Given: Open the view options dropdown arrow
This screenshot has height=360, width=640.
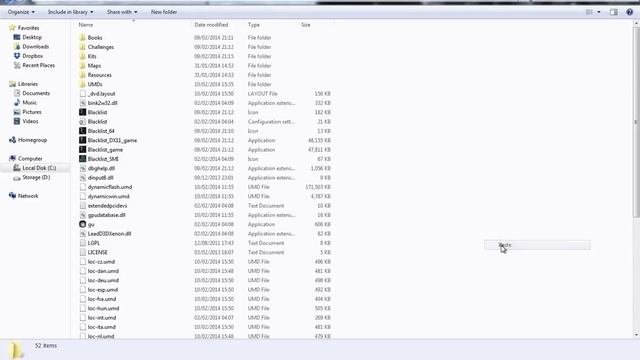Looking at the screenshot, I should 599,12.
